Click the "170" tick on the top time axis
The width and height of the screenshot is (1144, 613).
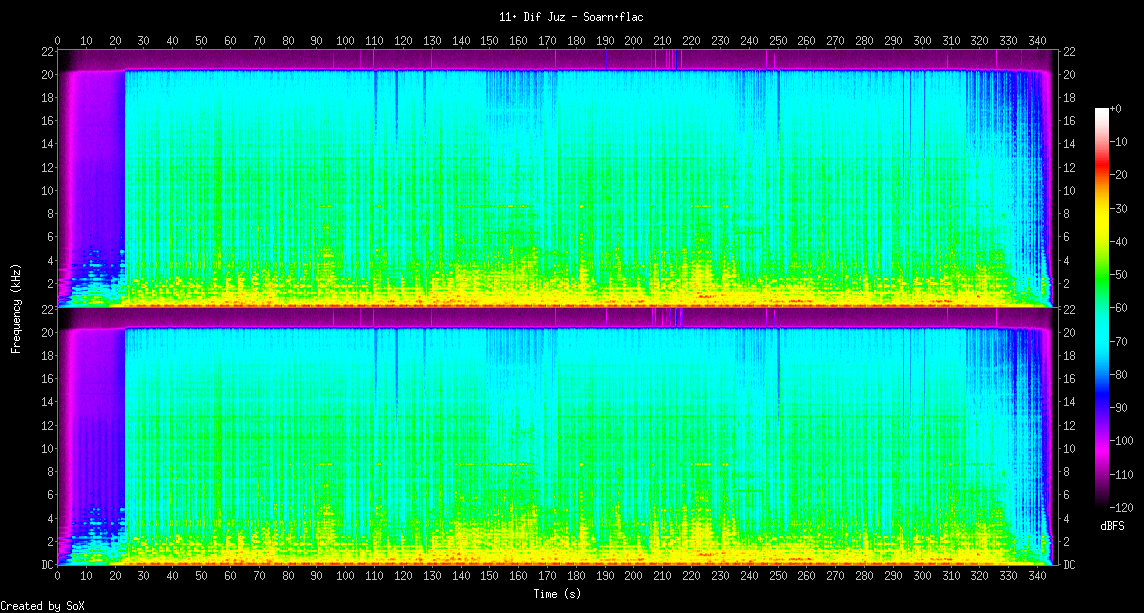pyautogui.click(x=547, y=41)
